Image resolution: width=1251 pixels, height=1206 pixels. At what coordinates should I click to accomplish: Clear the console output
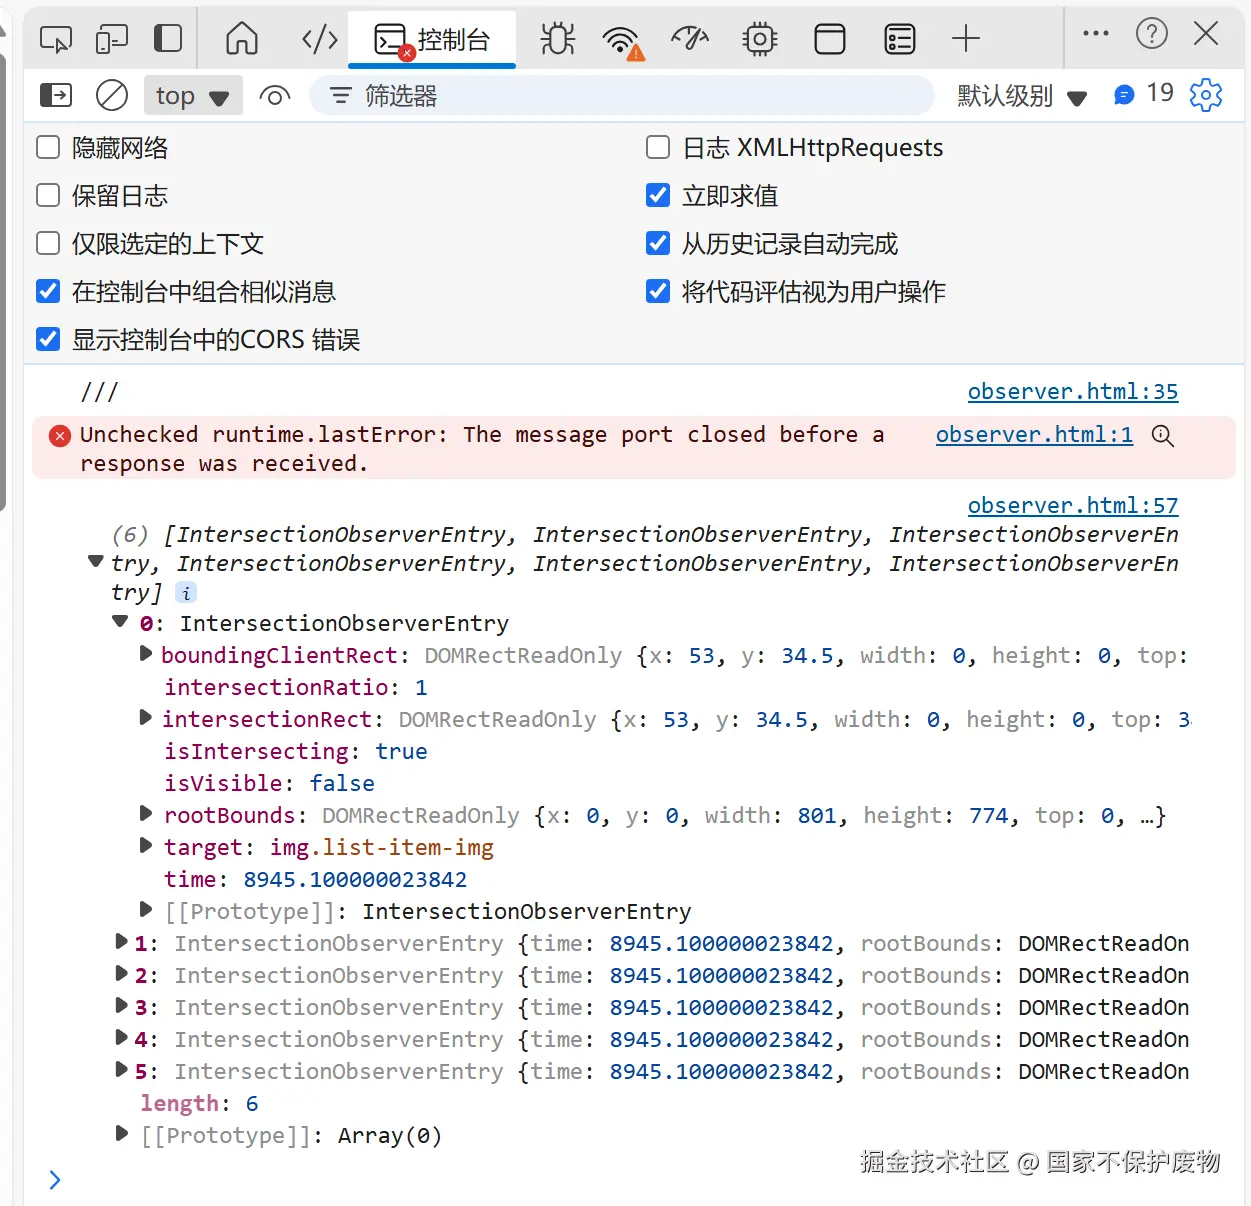[x=112, y=95]
